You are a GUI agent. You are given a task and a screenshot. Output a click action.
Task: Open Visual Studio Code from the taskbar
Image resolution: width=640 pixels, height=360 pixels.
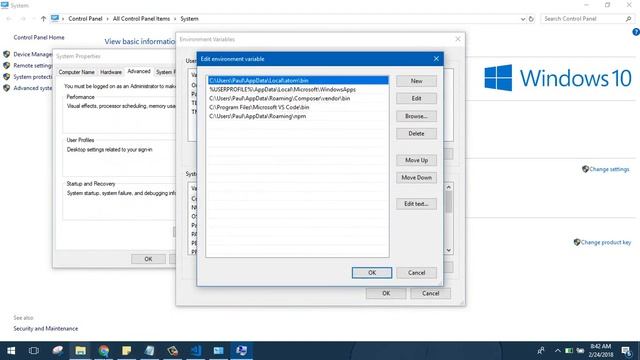[x=196, y=351]
